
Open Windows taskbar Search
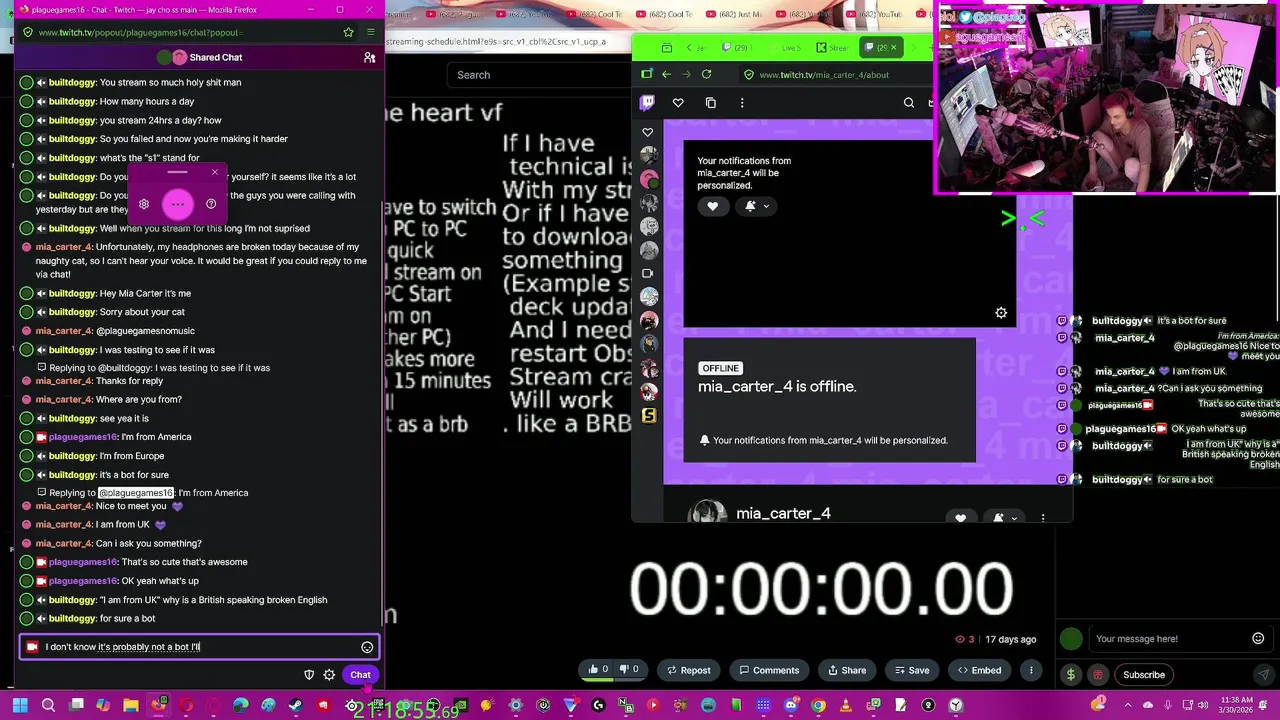point(48,706)
